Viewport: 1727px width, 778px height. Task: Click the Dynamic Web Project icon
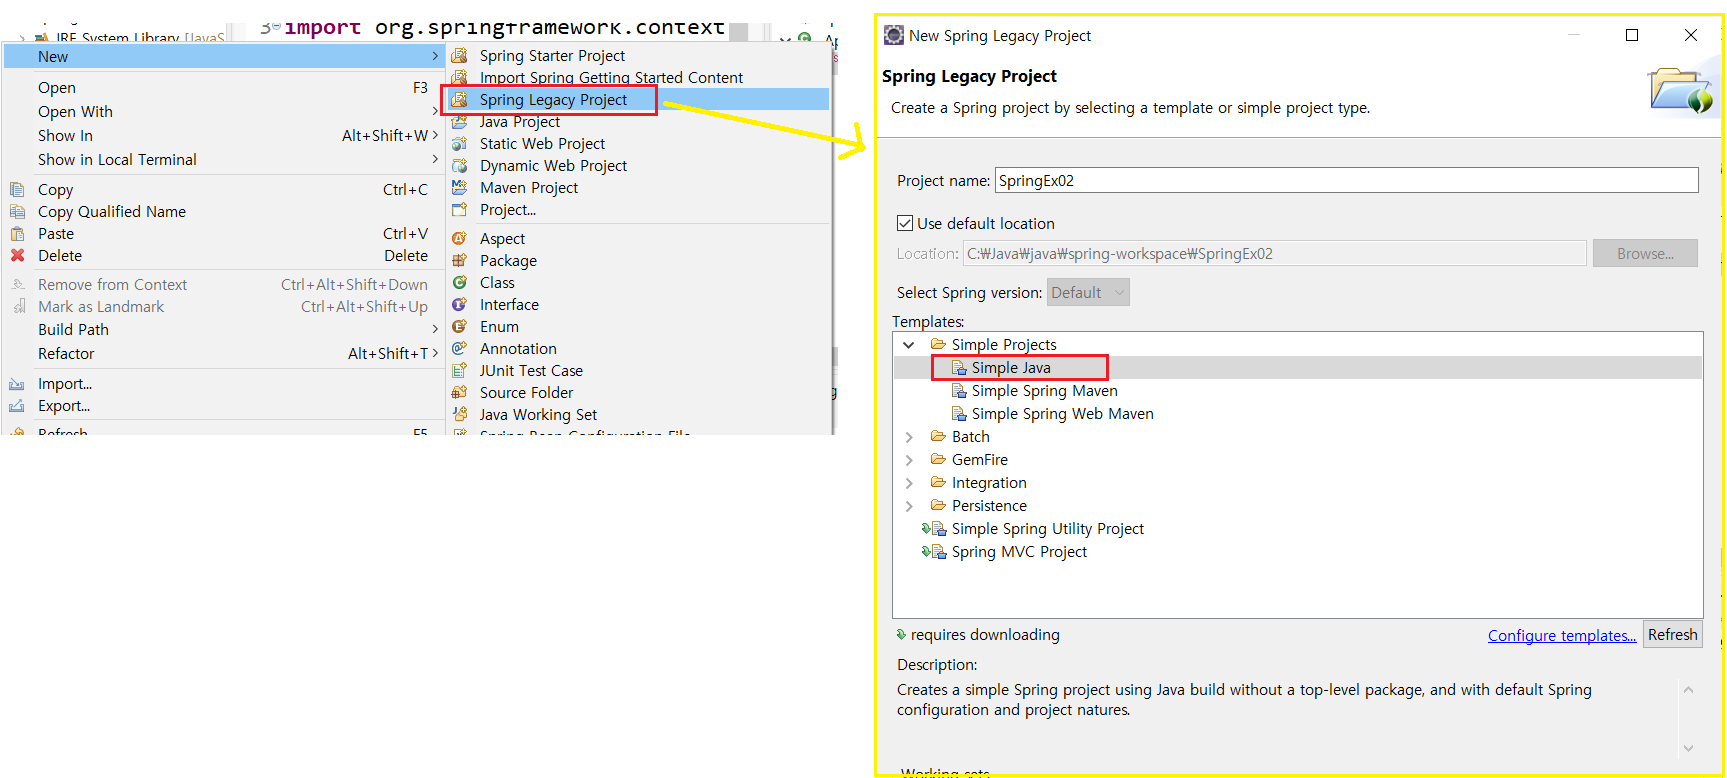(459, 165)
